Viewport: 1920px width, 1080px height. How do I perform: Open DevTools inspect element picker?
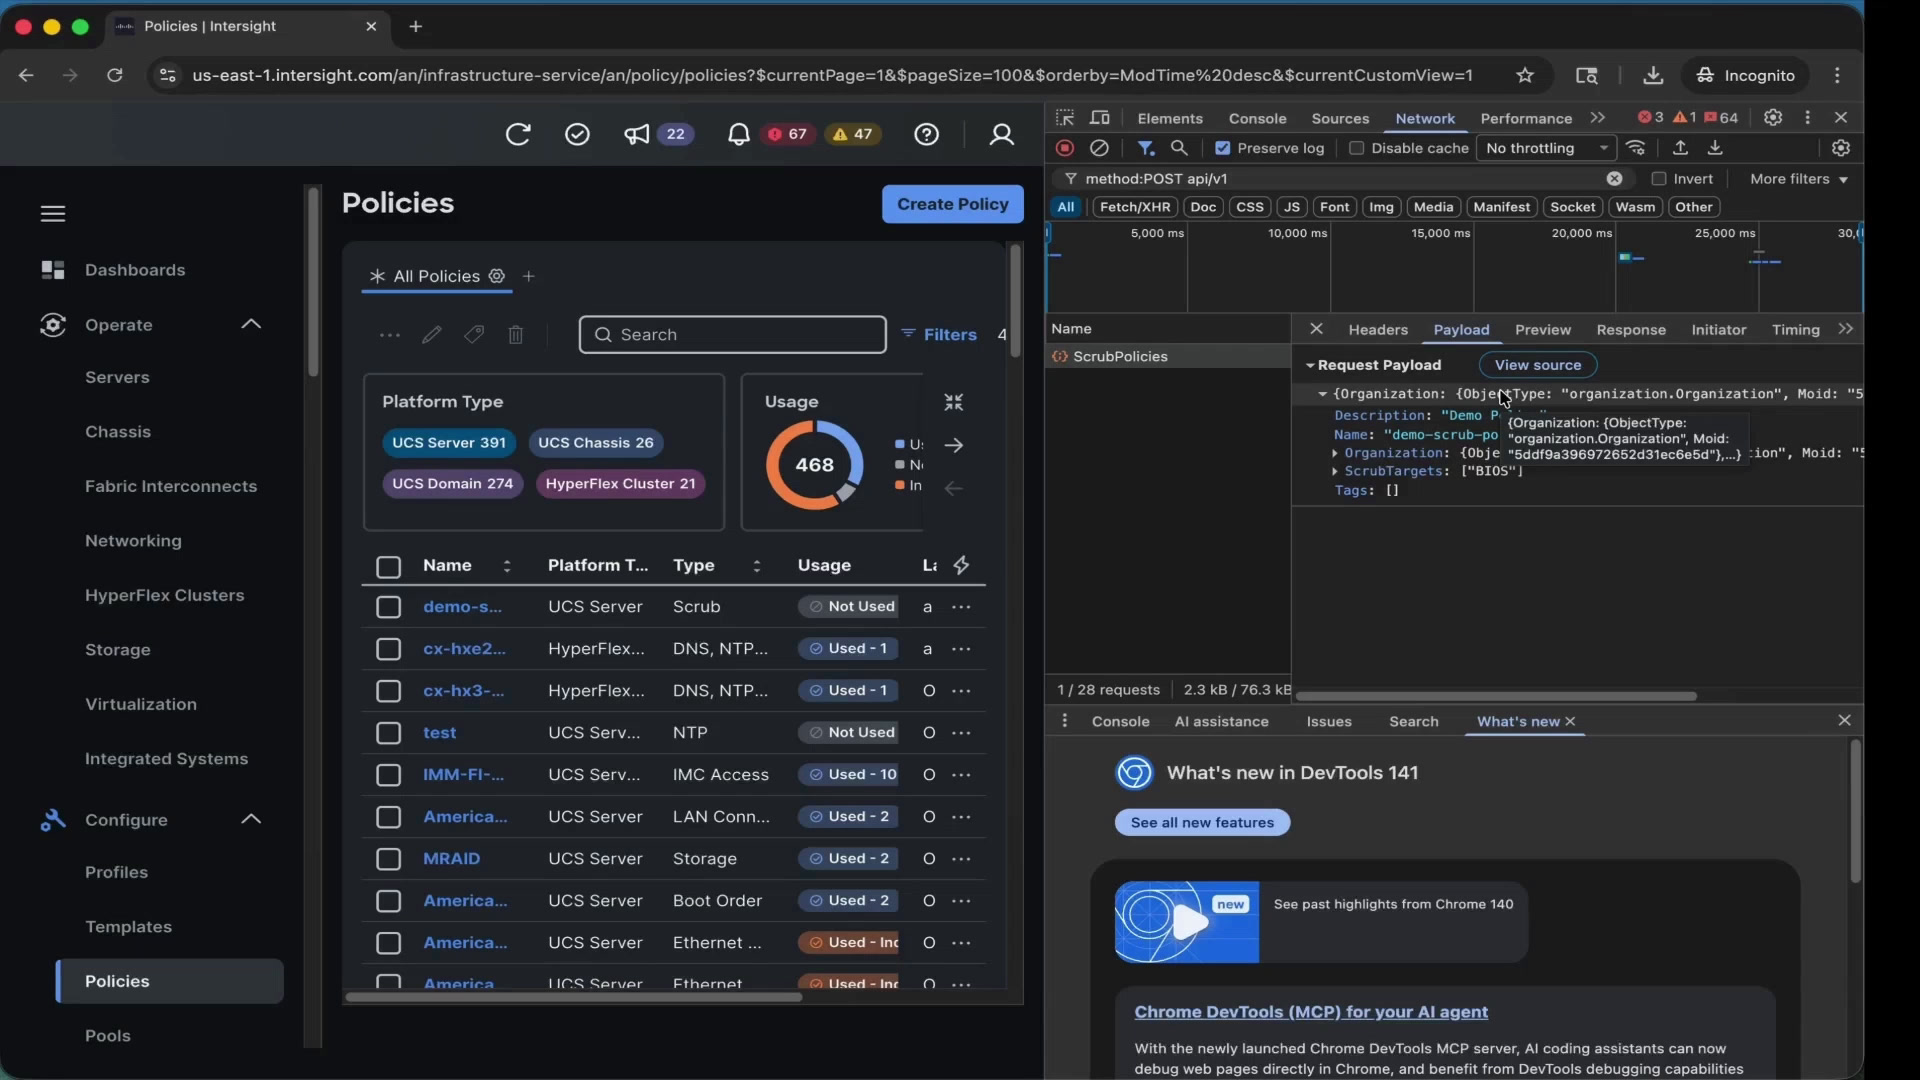click(1065, 118)
